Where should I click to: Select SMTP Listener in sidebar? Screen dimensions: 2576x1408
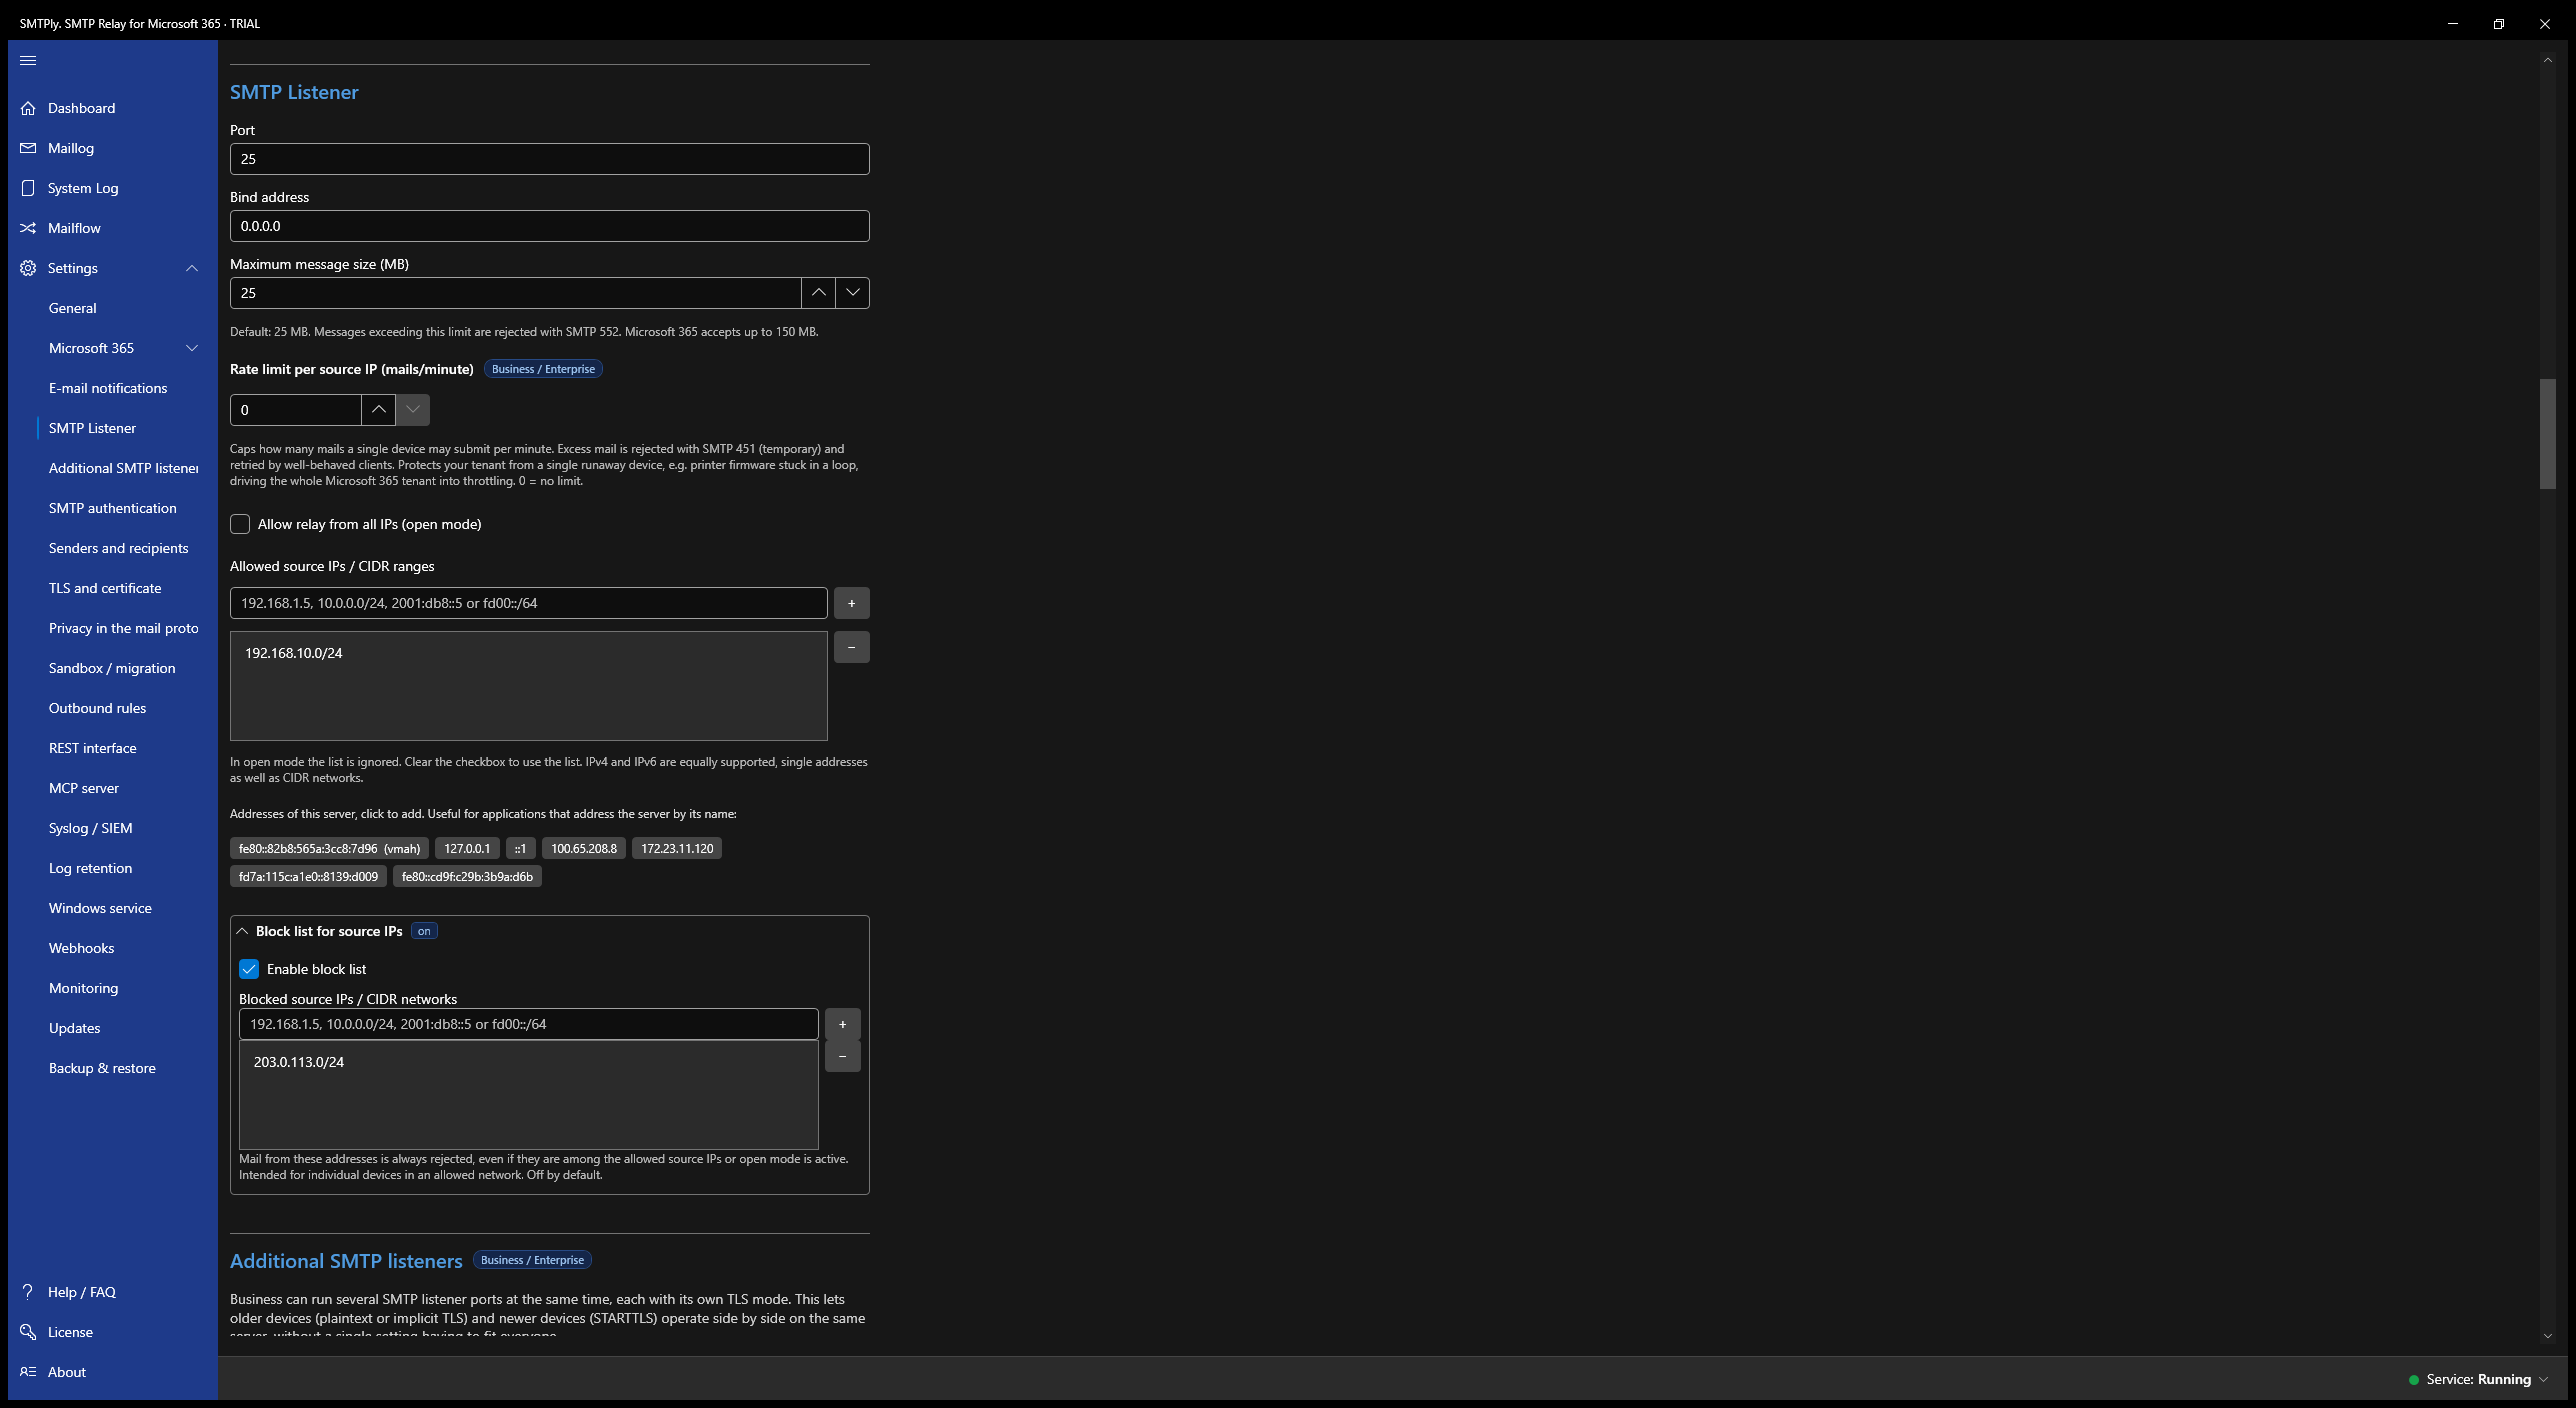[x=92, y=428]
